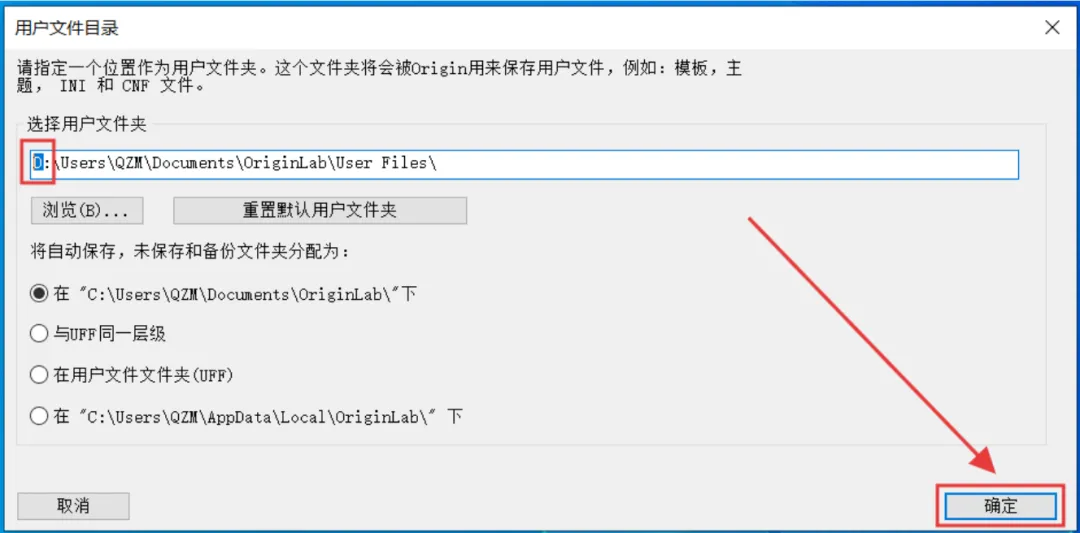
Task: Click the highlighted drive letter D
Action: click(x=37, y=164)
